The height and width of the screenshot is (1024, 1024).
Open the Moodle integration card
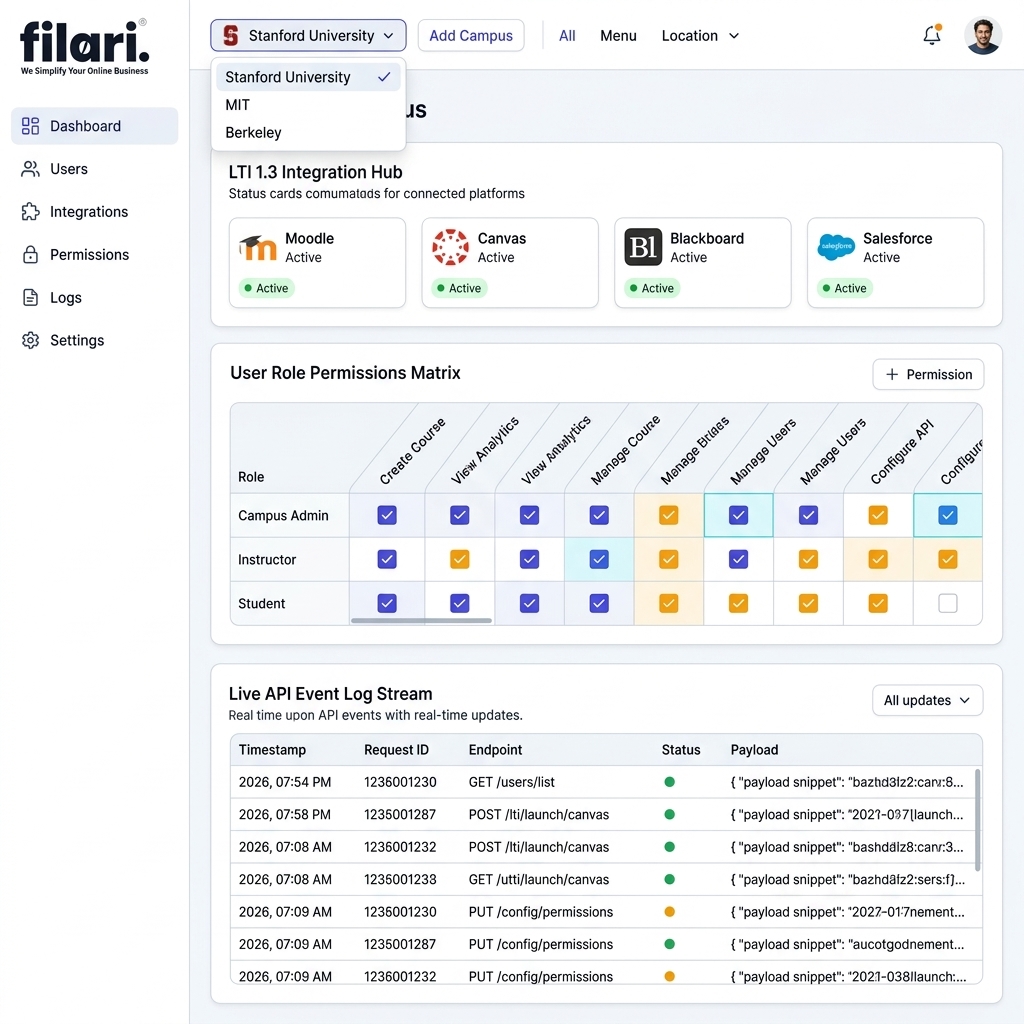pos(317,263)
